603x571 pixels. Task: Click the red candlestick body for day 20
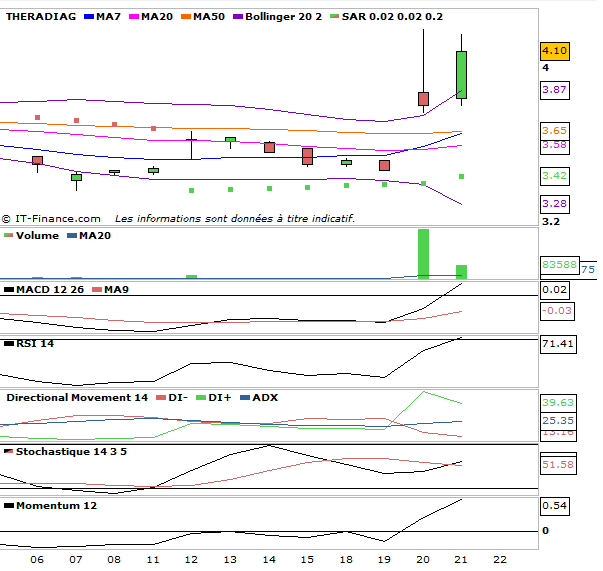click(x=423, y=99)
